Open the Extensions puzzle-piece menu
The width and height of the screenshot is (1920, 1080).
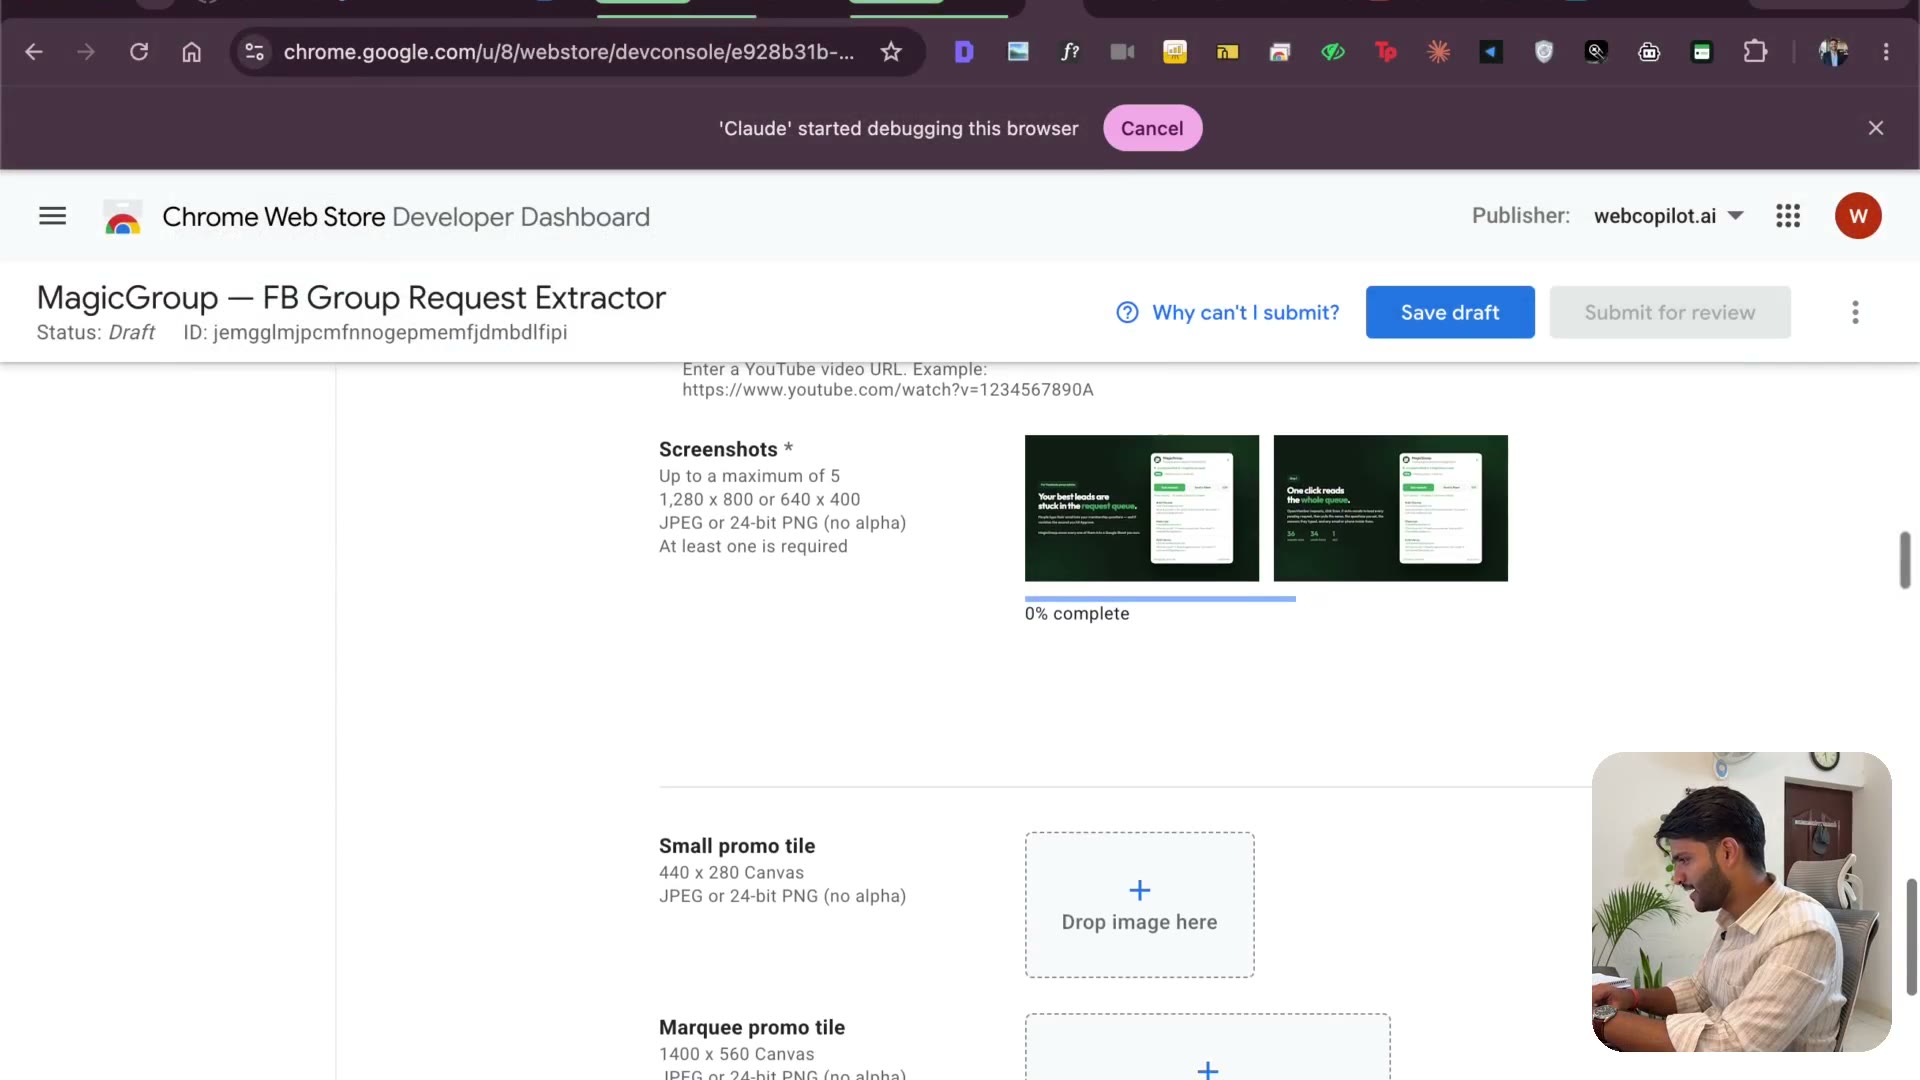(1755, 52)
